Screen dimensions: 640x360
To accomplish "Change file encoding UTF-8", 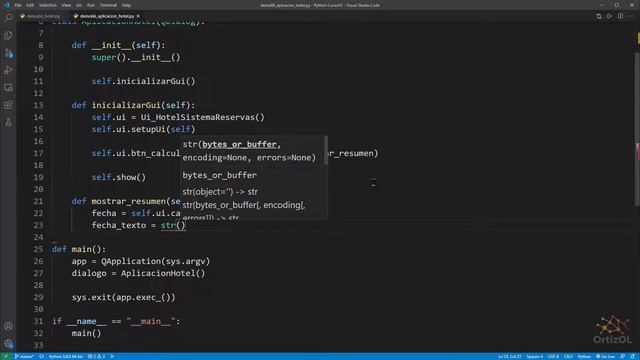I will (x=553, y=356).
